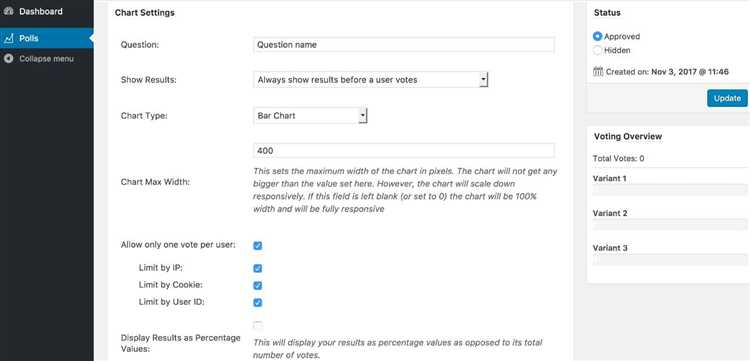Enable Display Results as Percentage Values
Viewport: 750px width, 361px height.
(x=258, y=326)
